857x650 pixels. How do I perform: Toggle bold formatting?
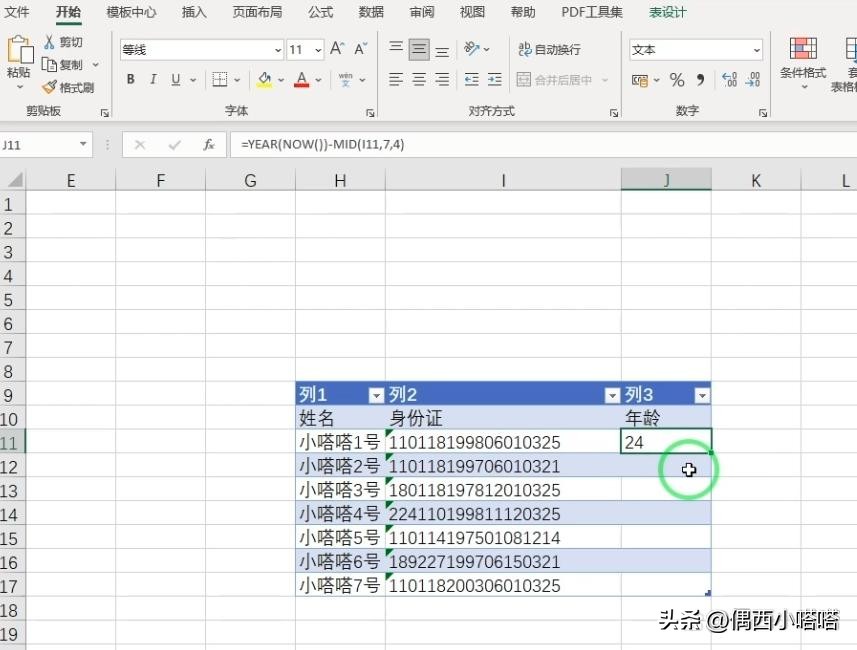pyautogui.click(x=130, y=78)
